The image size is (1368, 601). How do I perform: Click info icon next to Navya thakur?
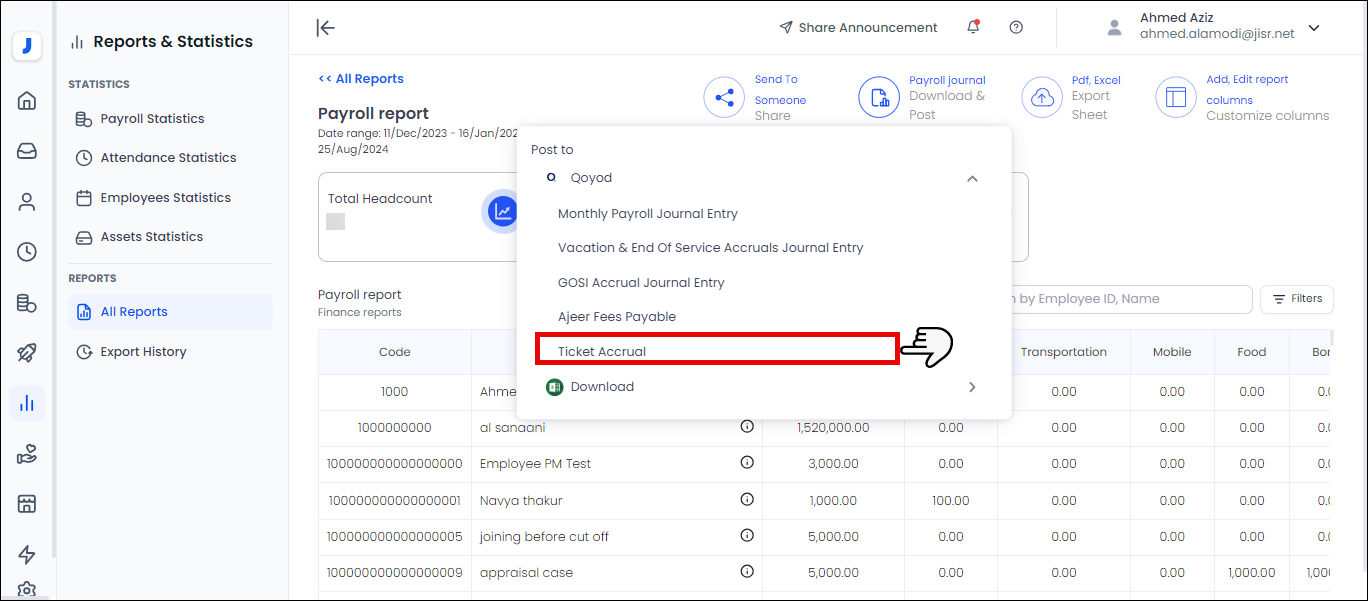click(747, 499)
